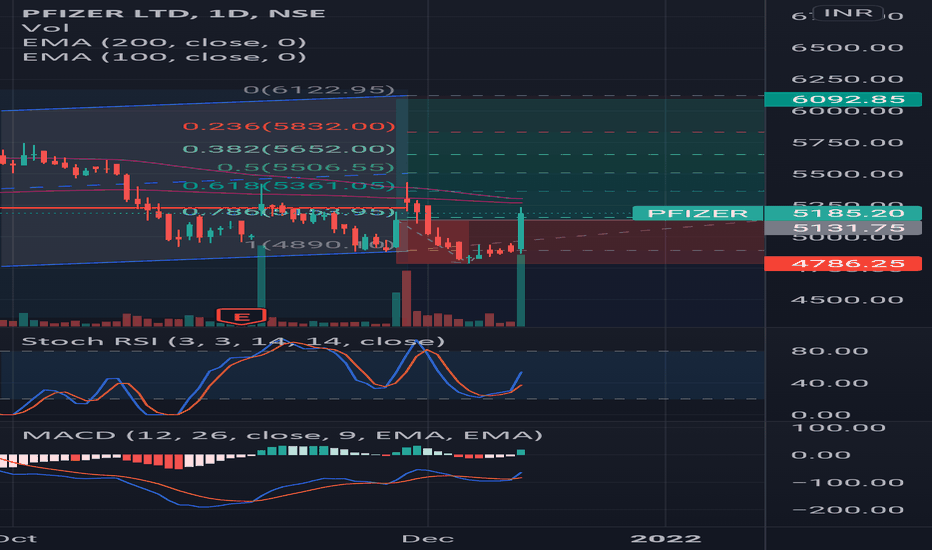Select Fibonacci level 0.618(5361.05) label

point(289,186)
